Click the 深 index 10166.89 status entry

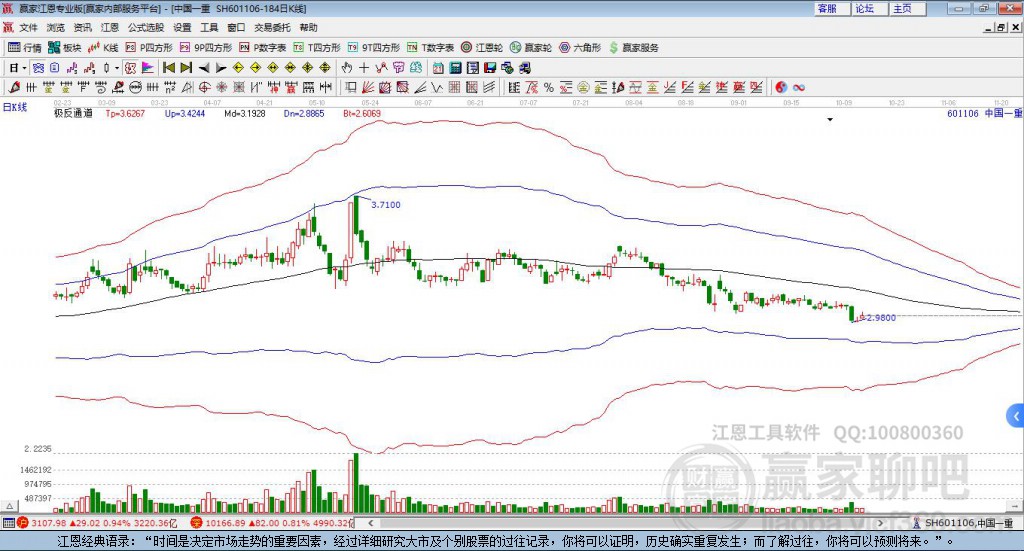point(273,523)
